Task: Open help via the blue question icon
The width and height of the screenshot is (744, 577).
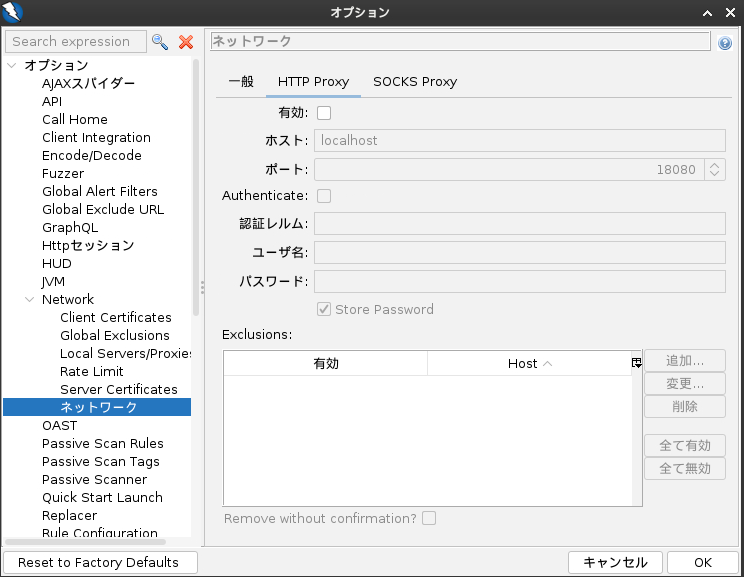Action: pyautogui.click(x=725, y=43)
